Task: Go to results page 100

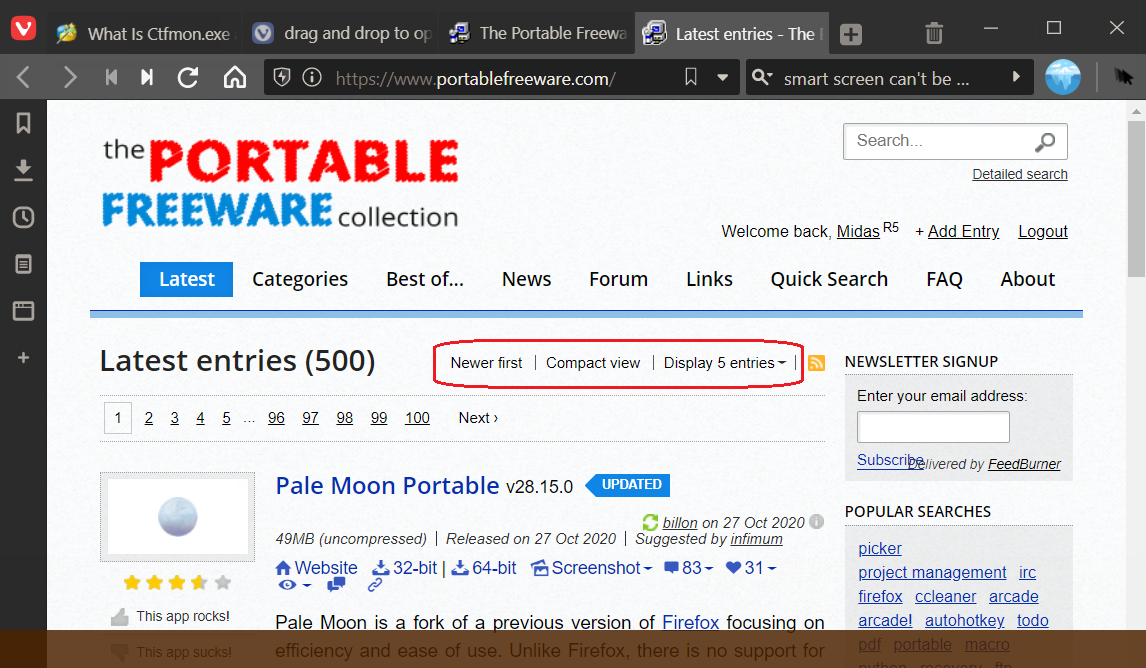Action: [x=417, y=418]
